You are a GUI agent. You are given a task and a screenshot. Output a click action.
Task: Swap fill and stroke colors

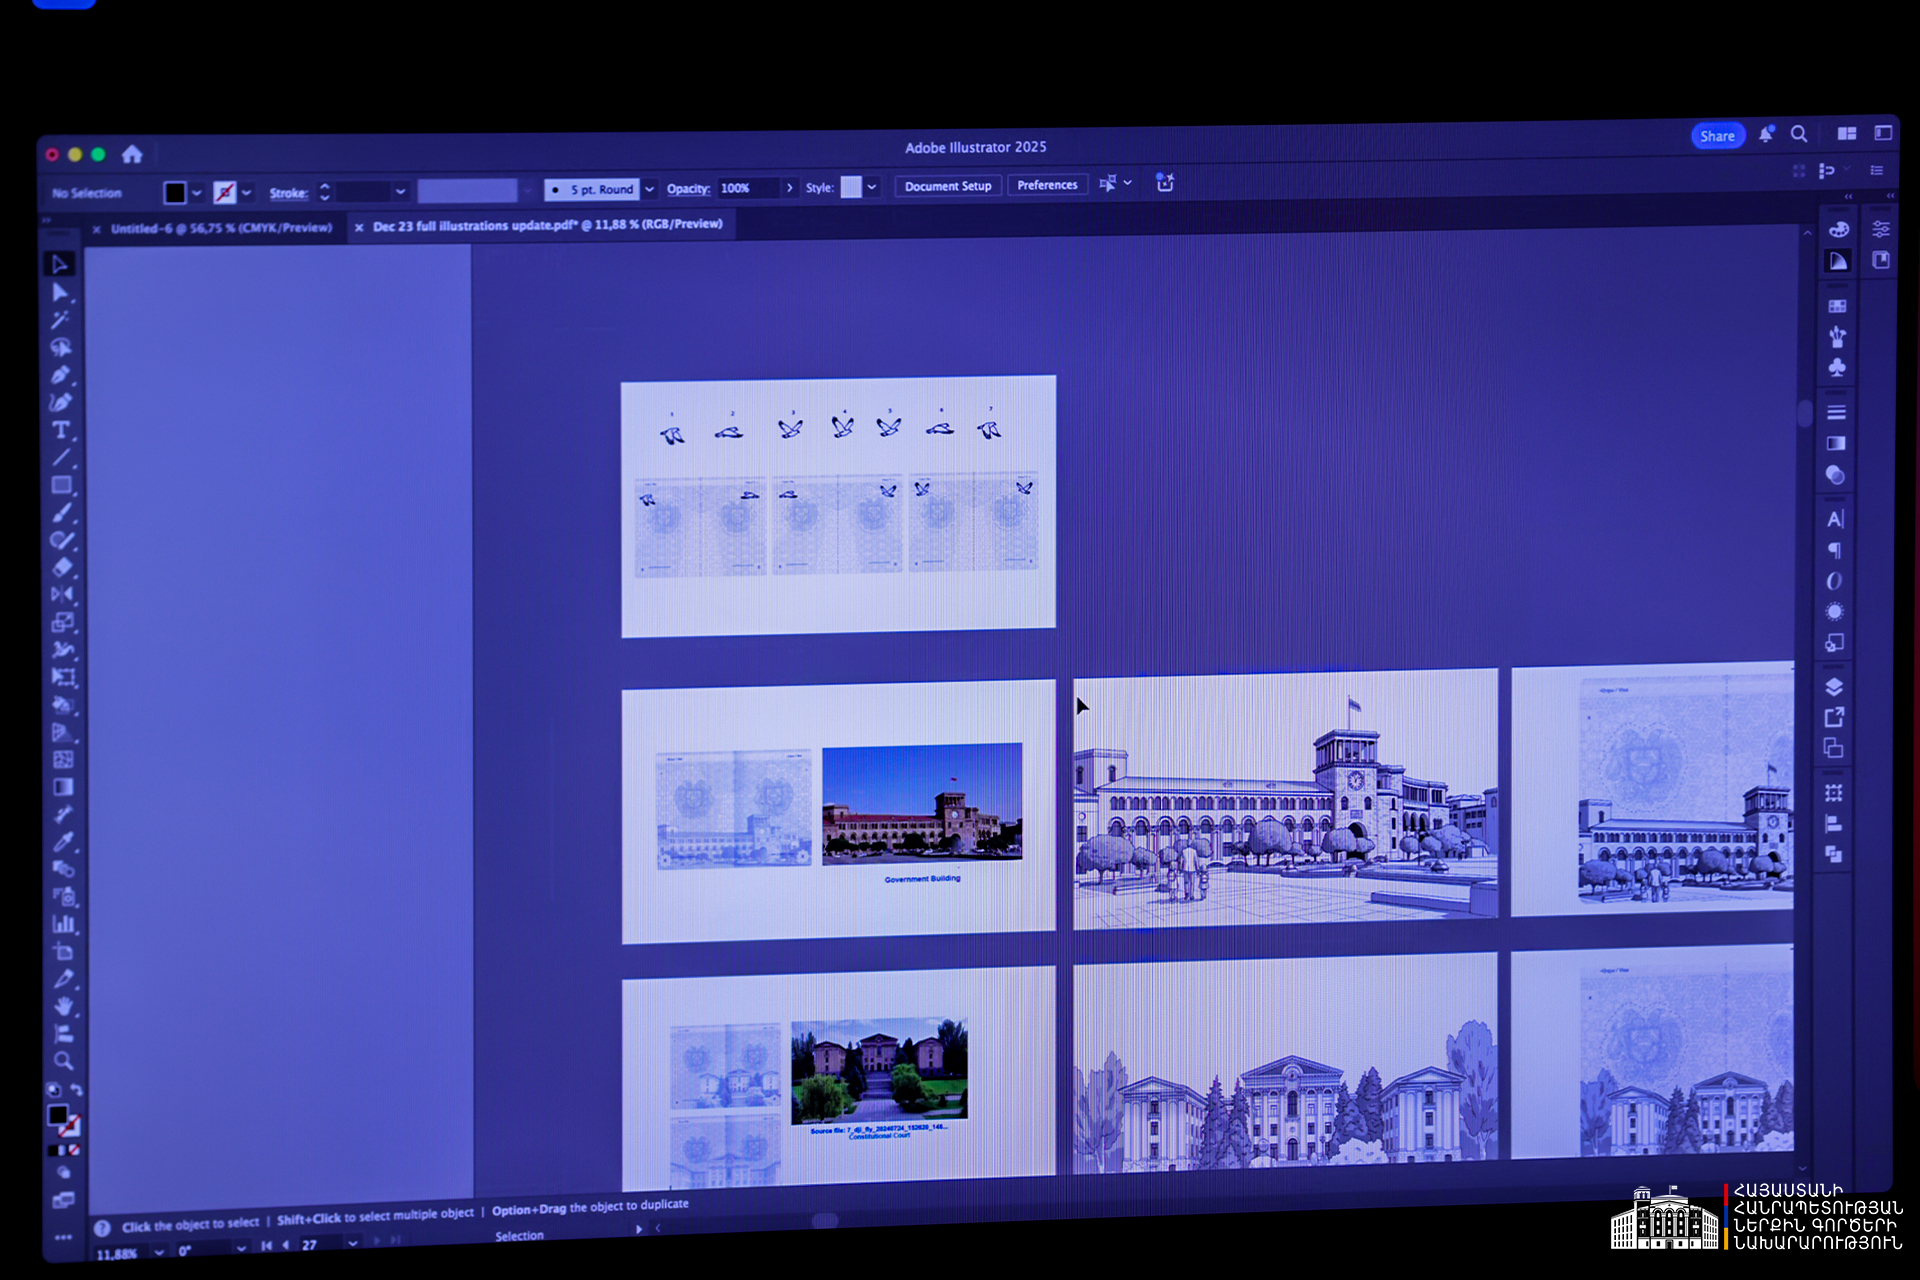click(x=76, y=1090)
